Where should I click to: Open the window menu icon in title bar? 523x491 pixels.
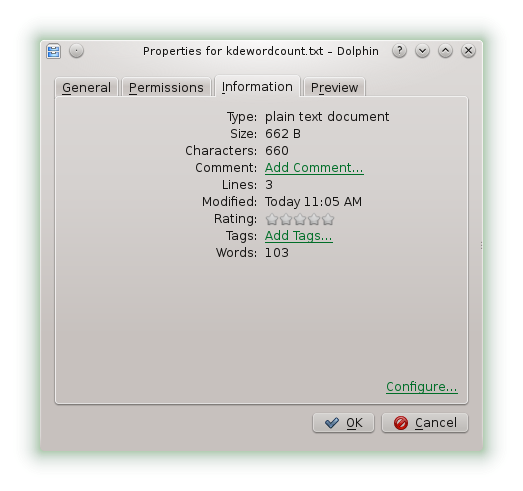[x=53, y=51]
